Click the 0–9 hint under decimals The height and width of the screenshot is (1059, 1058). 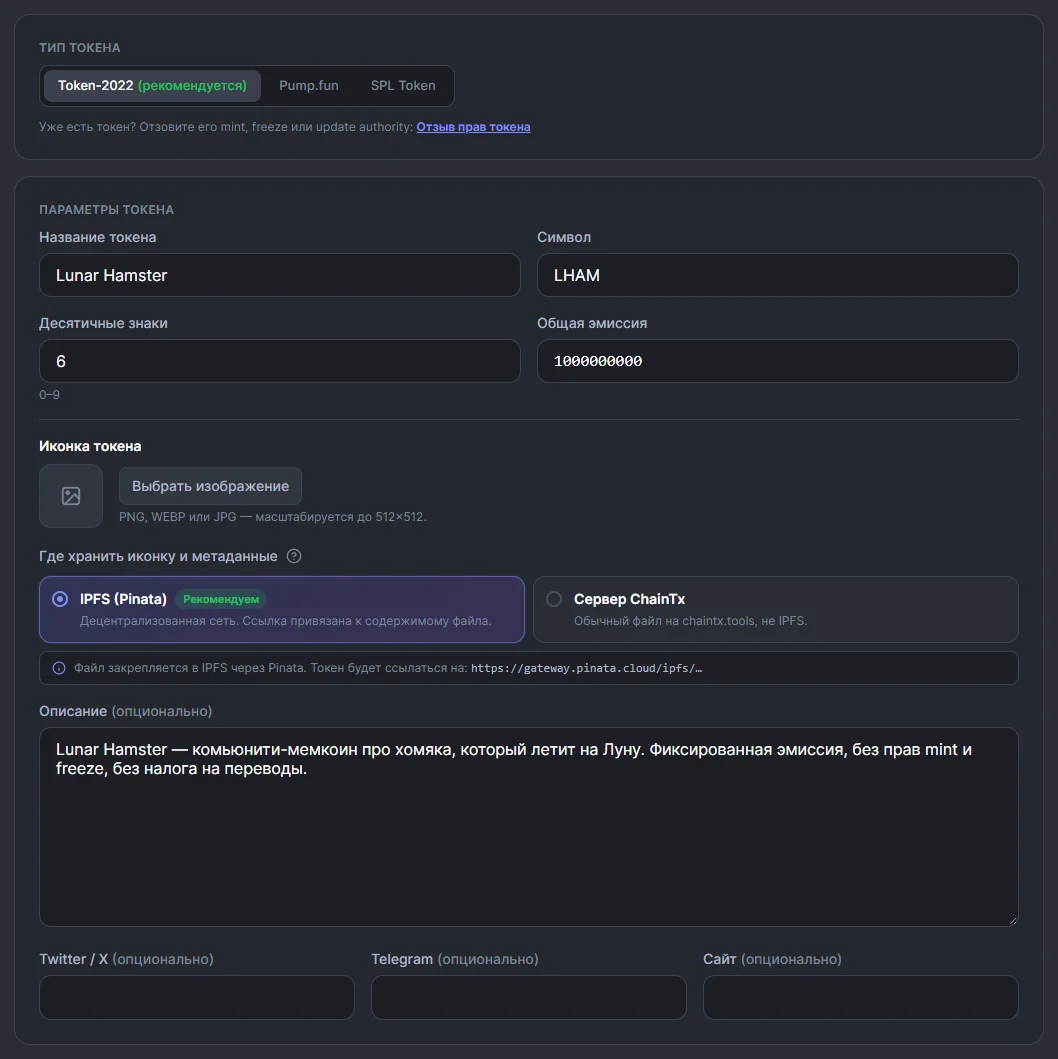click(49, 394)
